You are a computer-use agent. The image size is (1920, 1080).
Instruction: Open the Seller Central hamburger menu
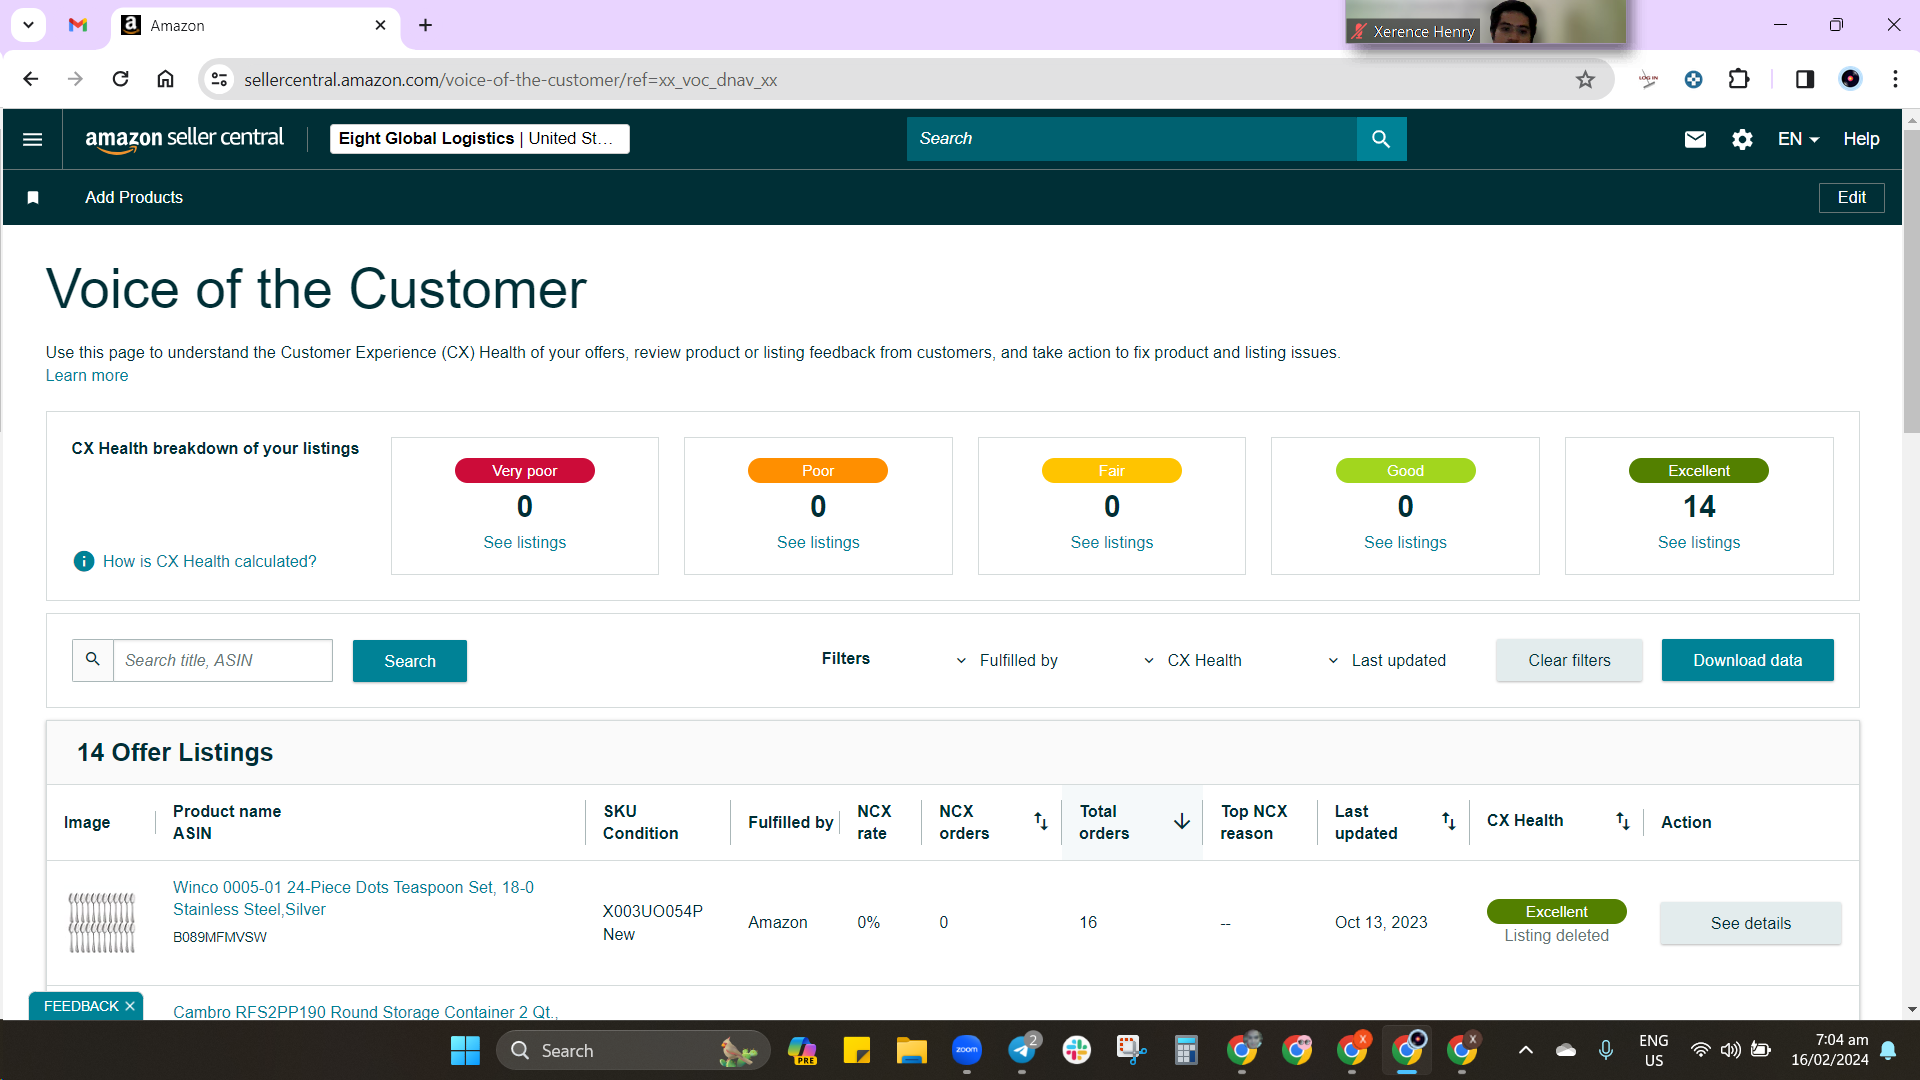32,139
